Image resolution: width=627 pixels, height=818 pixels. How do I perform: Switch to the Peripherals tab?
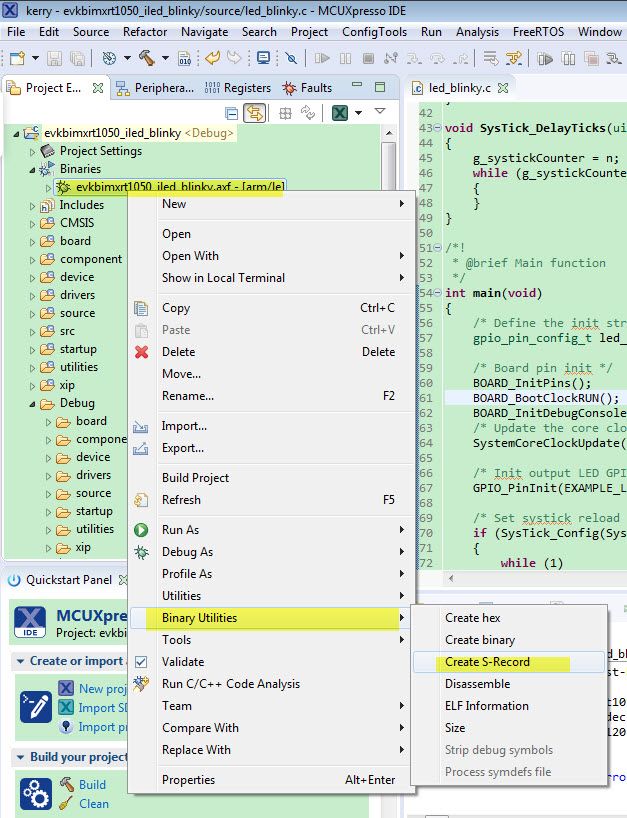tap(154, 88)
